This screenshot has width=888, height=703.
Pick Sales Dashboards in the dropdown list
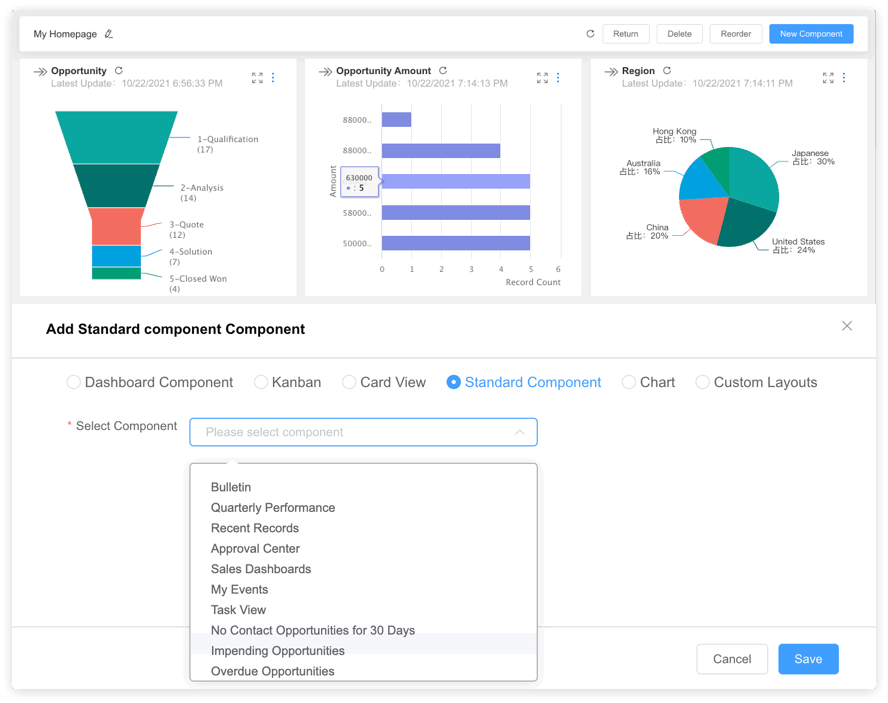(260, 569)
